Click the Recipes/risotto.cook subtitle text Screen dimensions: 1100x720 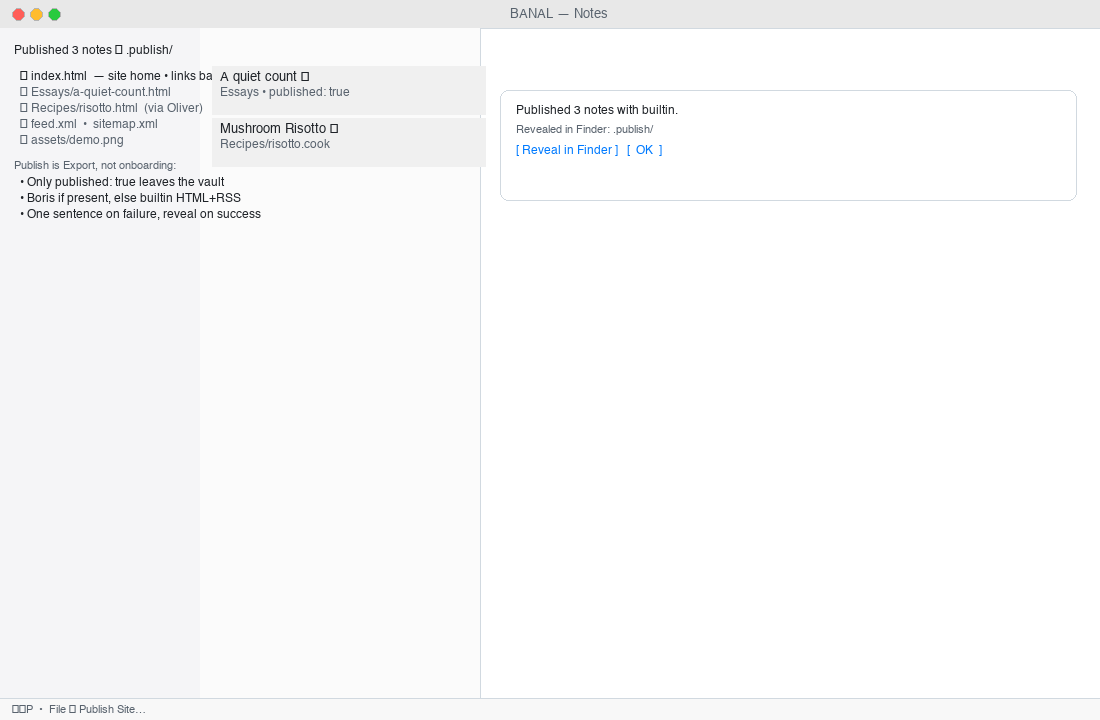(275, 144)
